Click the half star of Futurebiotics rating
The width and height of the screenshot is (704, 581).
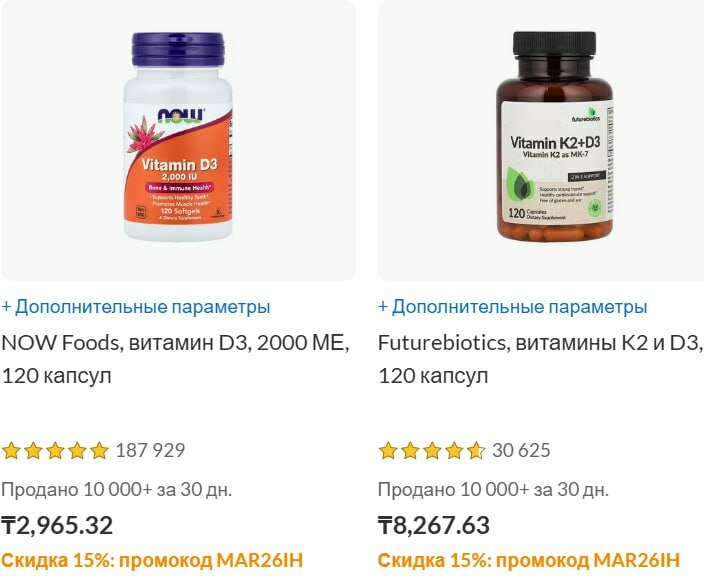pos(475,450)
